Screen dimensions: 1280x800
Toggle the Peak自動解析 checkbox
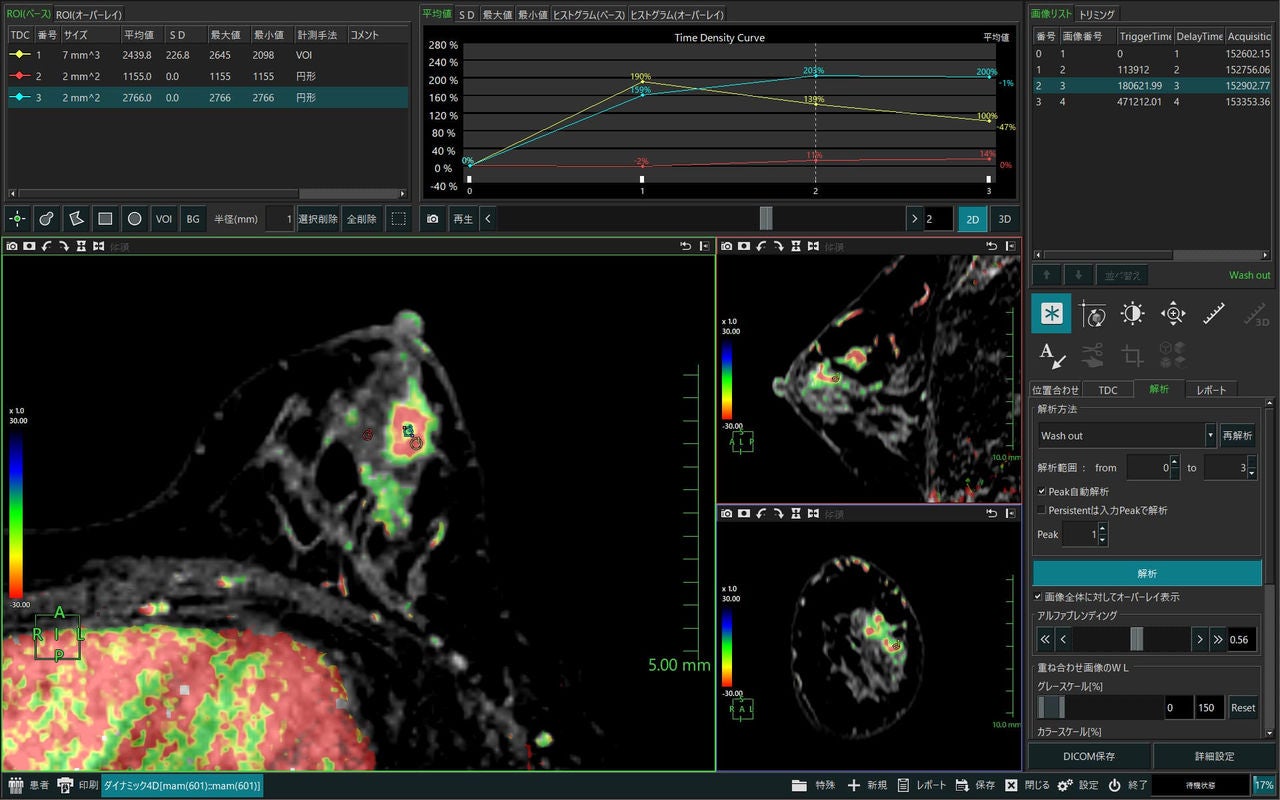click(1042, 491)
